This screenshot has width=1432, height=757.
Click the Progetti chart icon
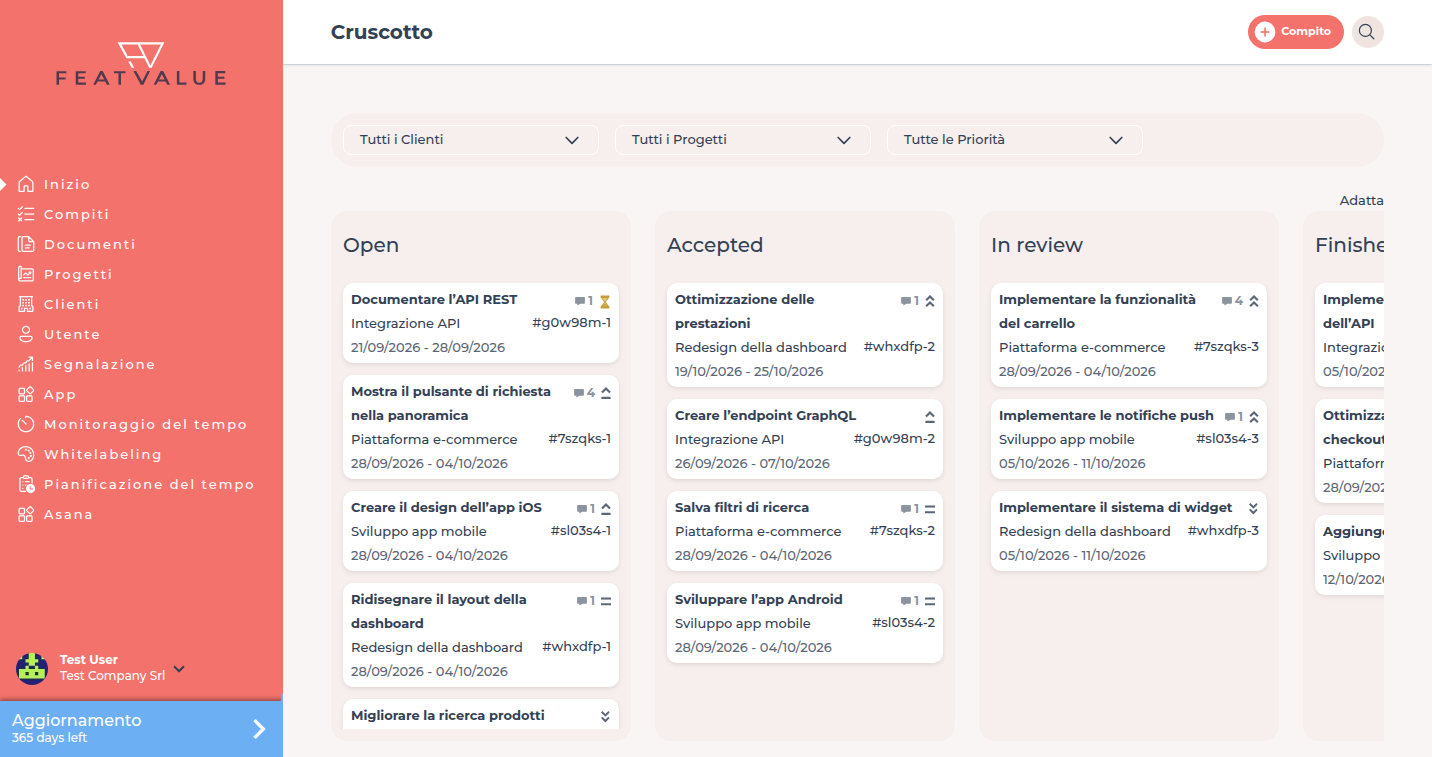coord(26,274)
